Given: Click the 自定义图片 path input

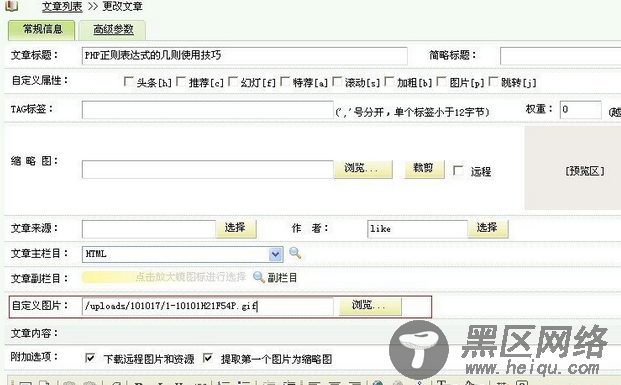Looking at the screenshot, I should point(208,306).
